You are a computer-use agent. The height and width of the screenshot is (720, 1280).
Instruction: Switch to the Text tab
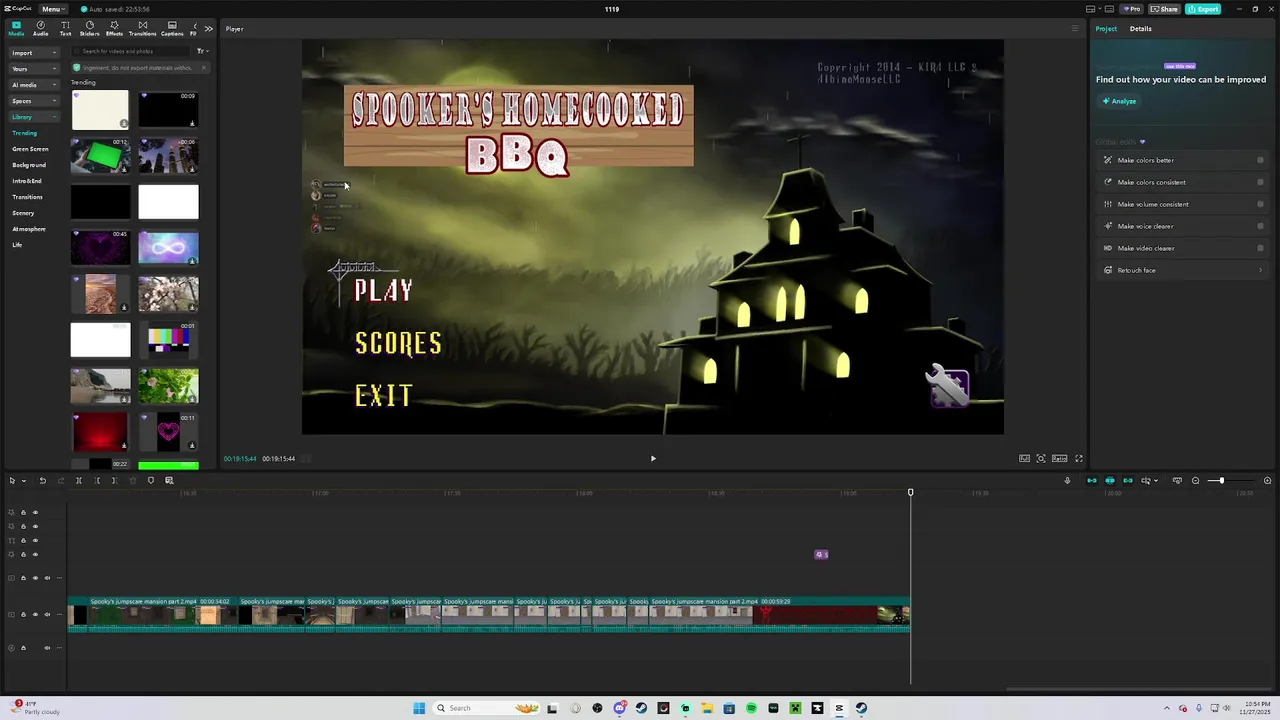click(65, 28)
